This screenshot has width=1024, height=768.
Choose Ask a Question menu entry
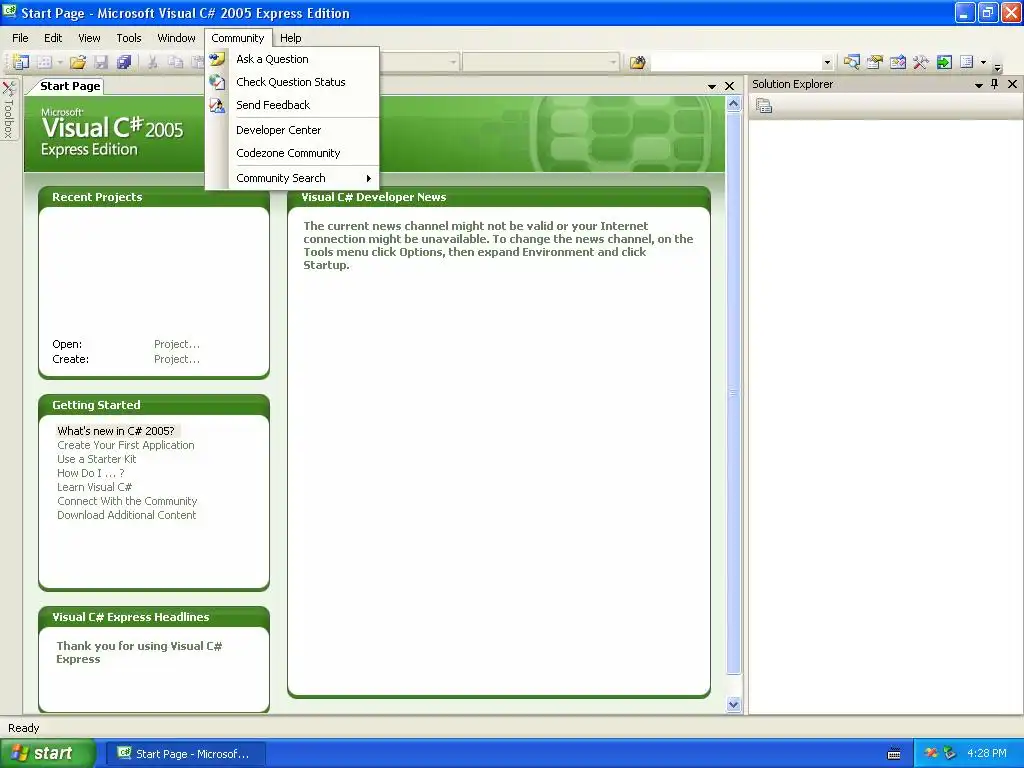click(x=293, y=59)
